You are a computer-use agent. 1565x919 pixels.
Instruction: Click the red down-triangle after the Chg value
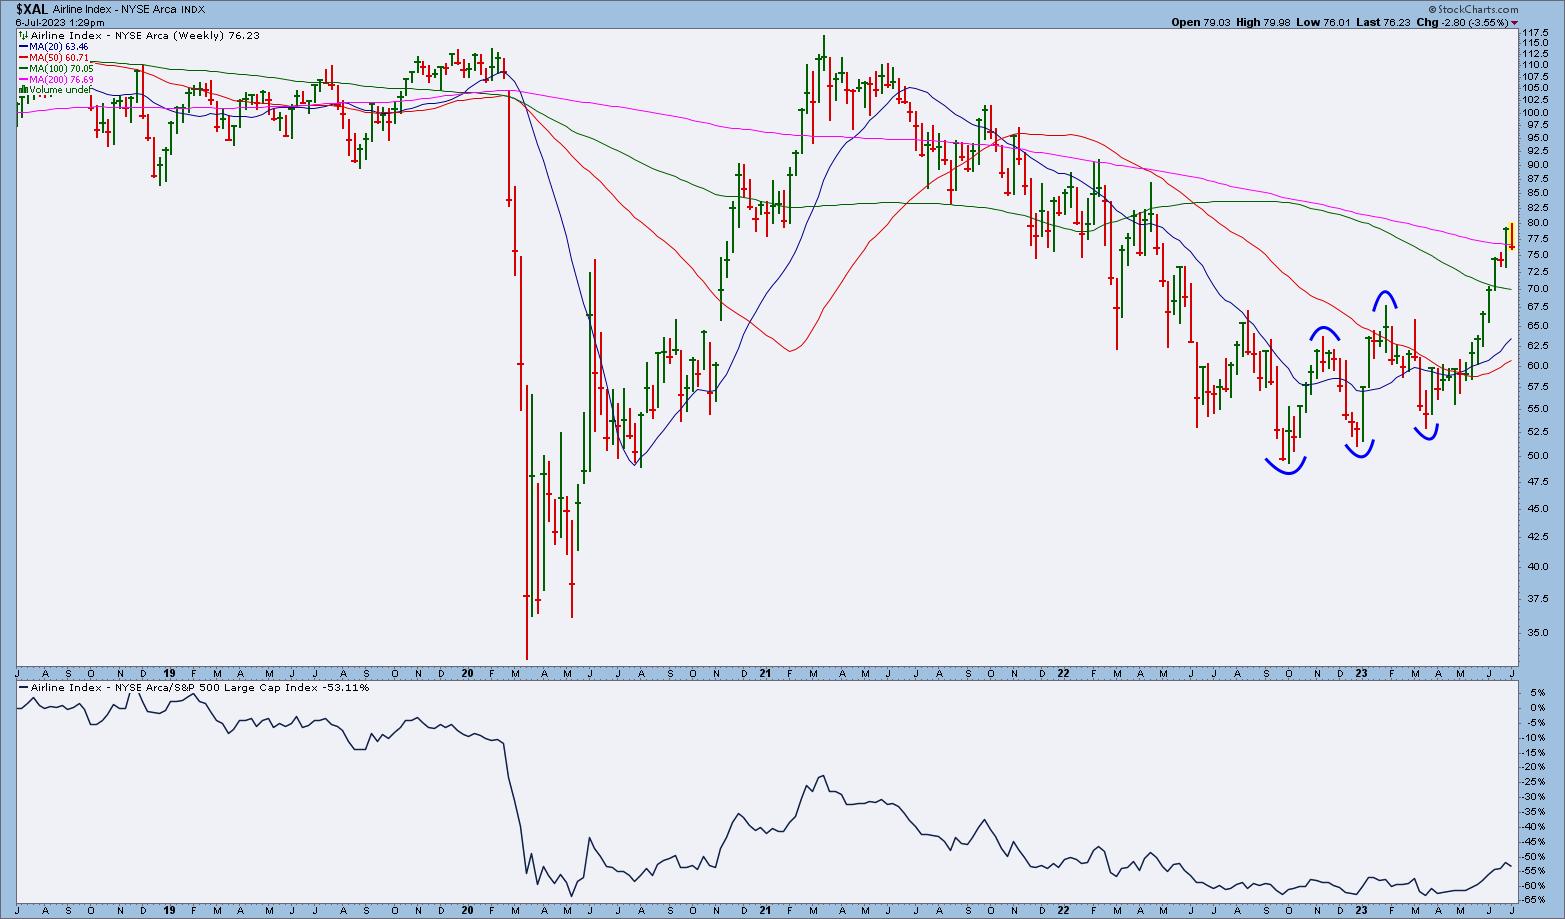click(1515, 22)
